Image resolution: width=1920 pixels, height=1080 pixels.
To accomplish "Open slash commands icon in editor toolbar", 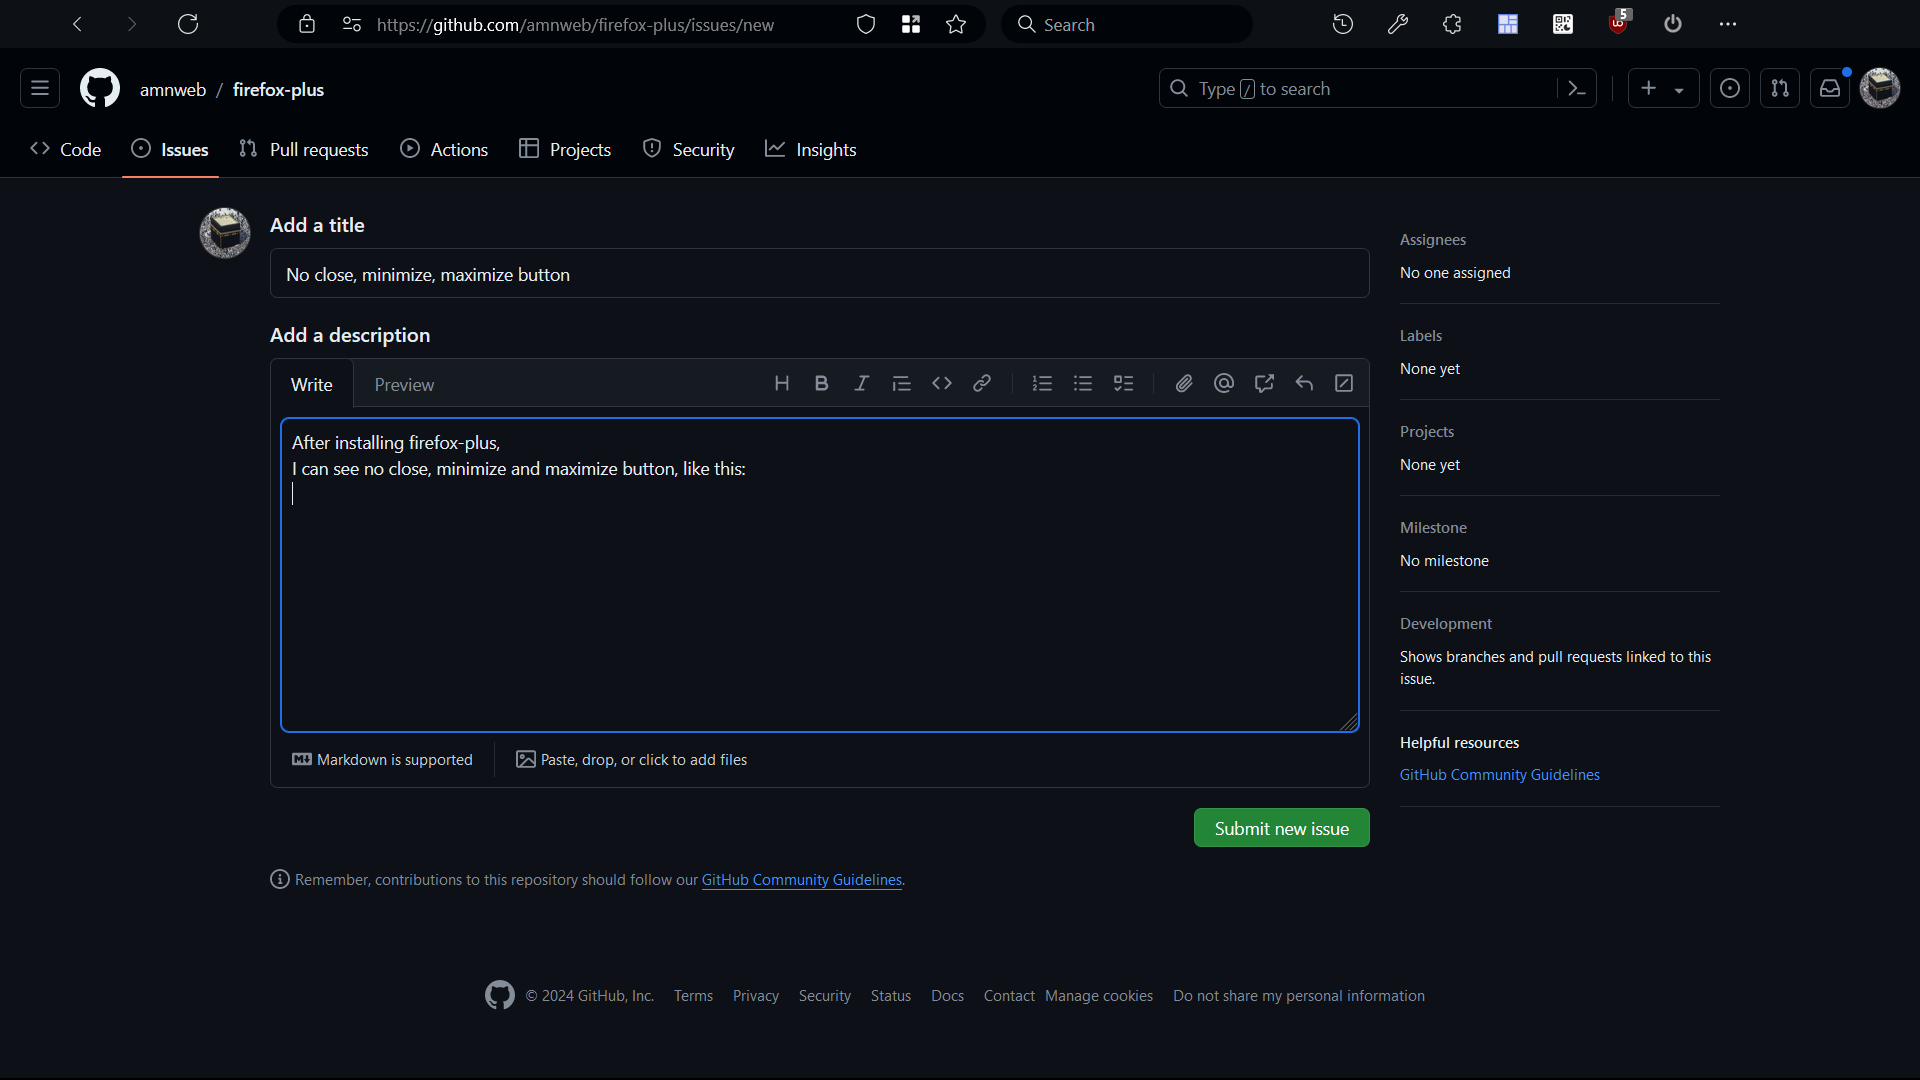I will point(1344,383).
